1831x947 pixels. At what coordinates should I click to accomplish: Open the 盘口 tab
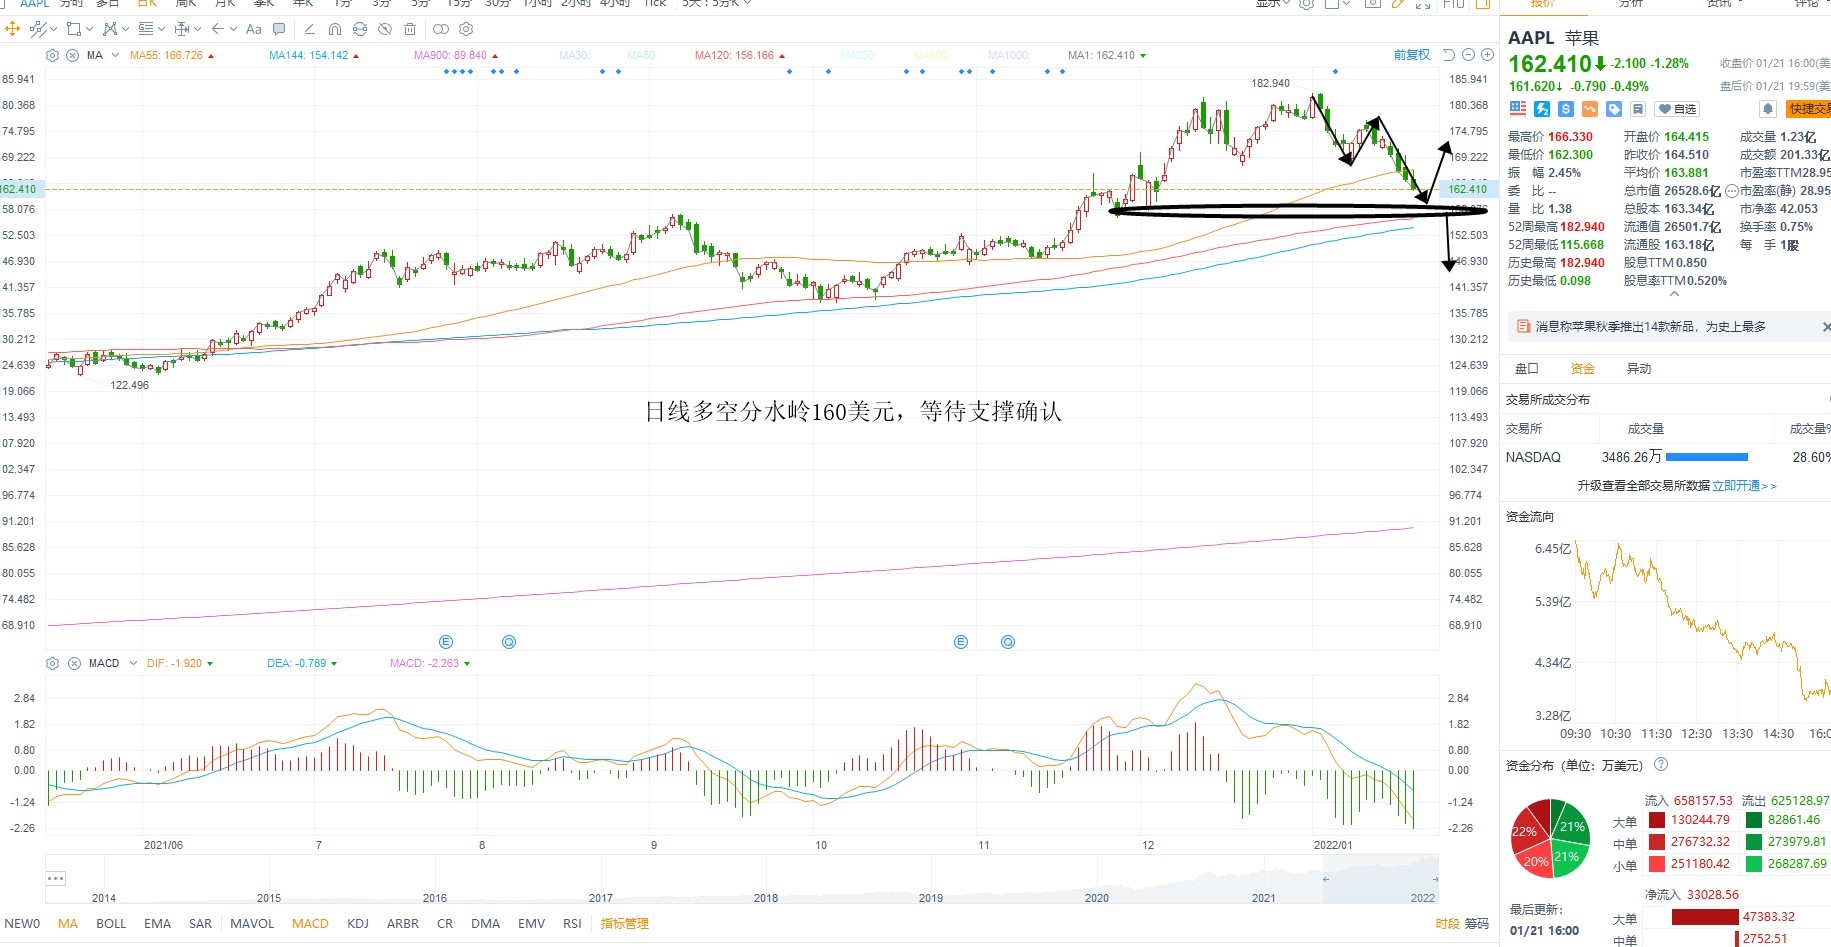coord(1527,369)
